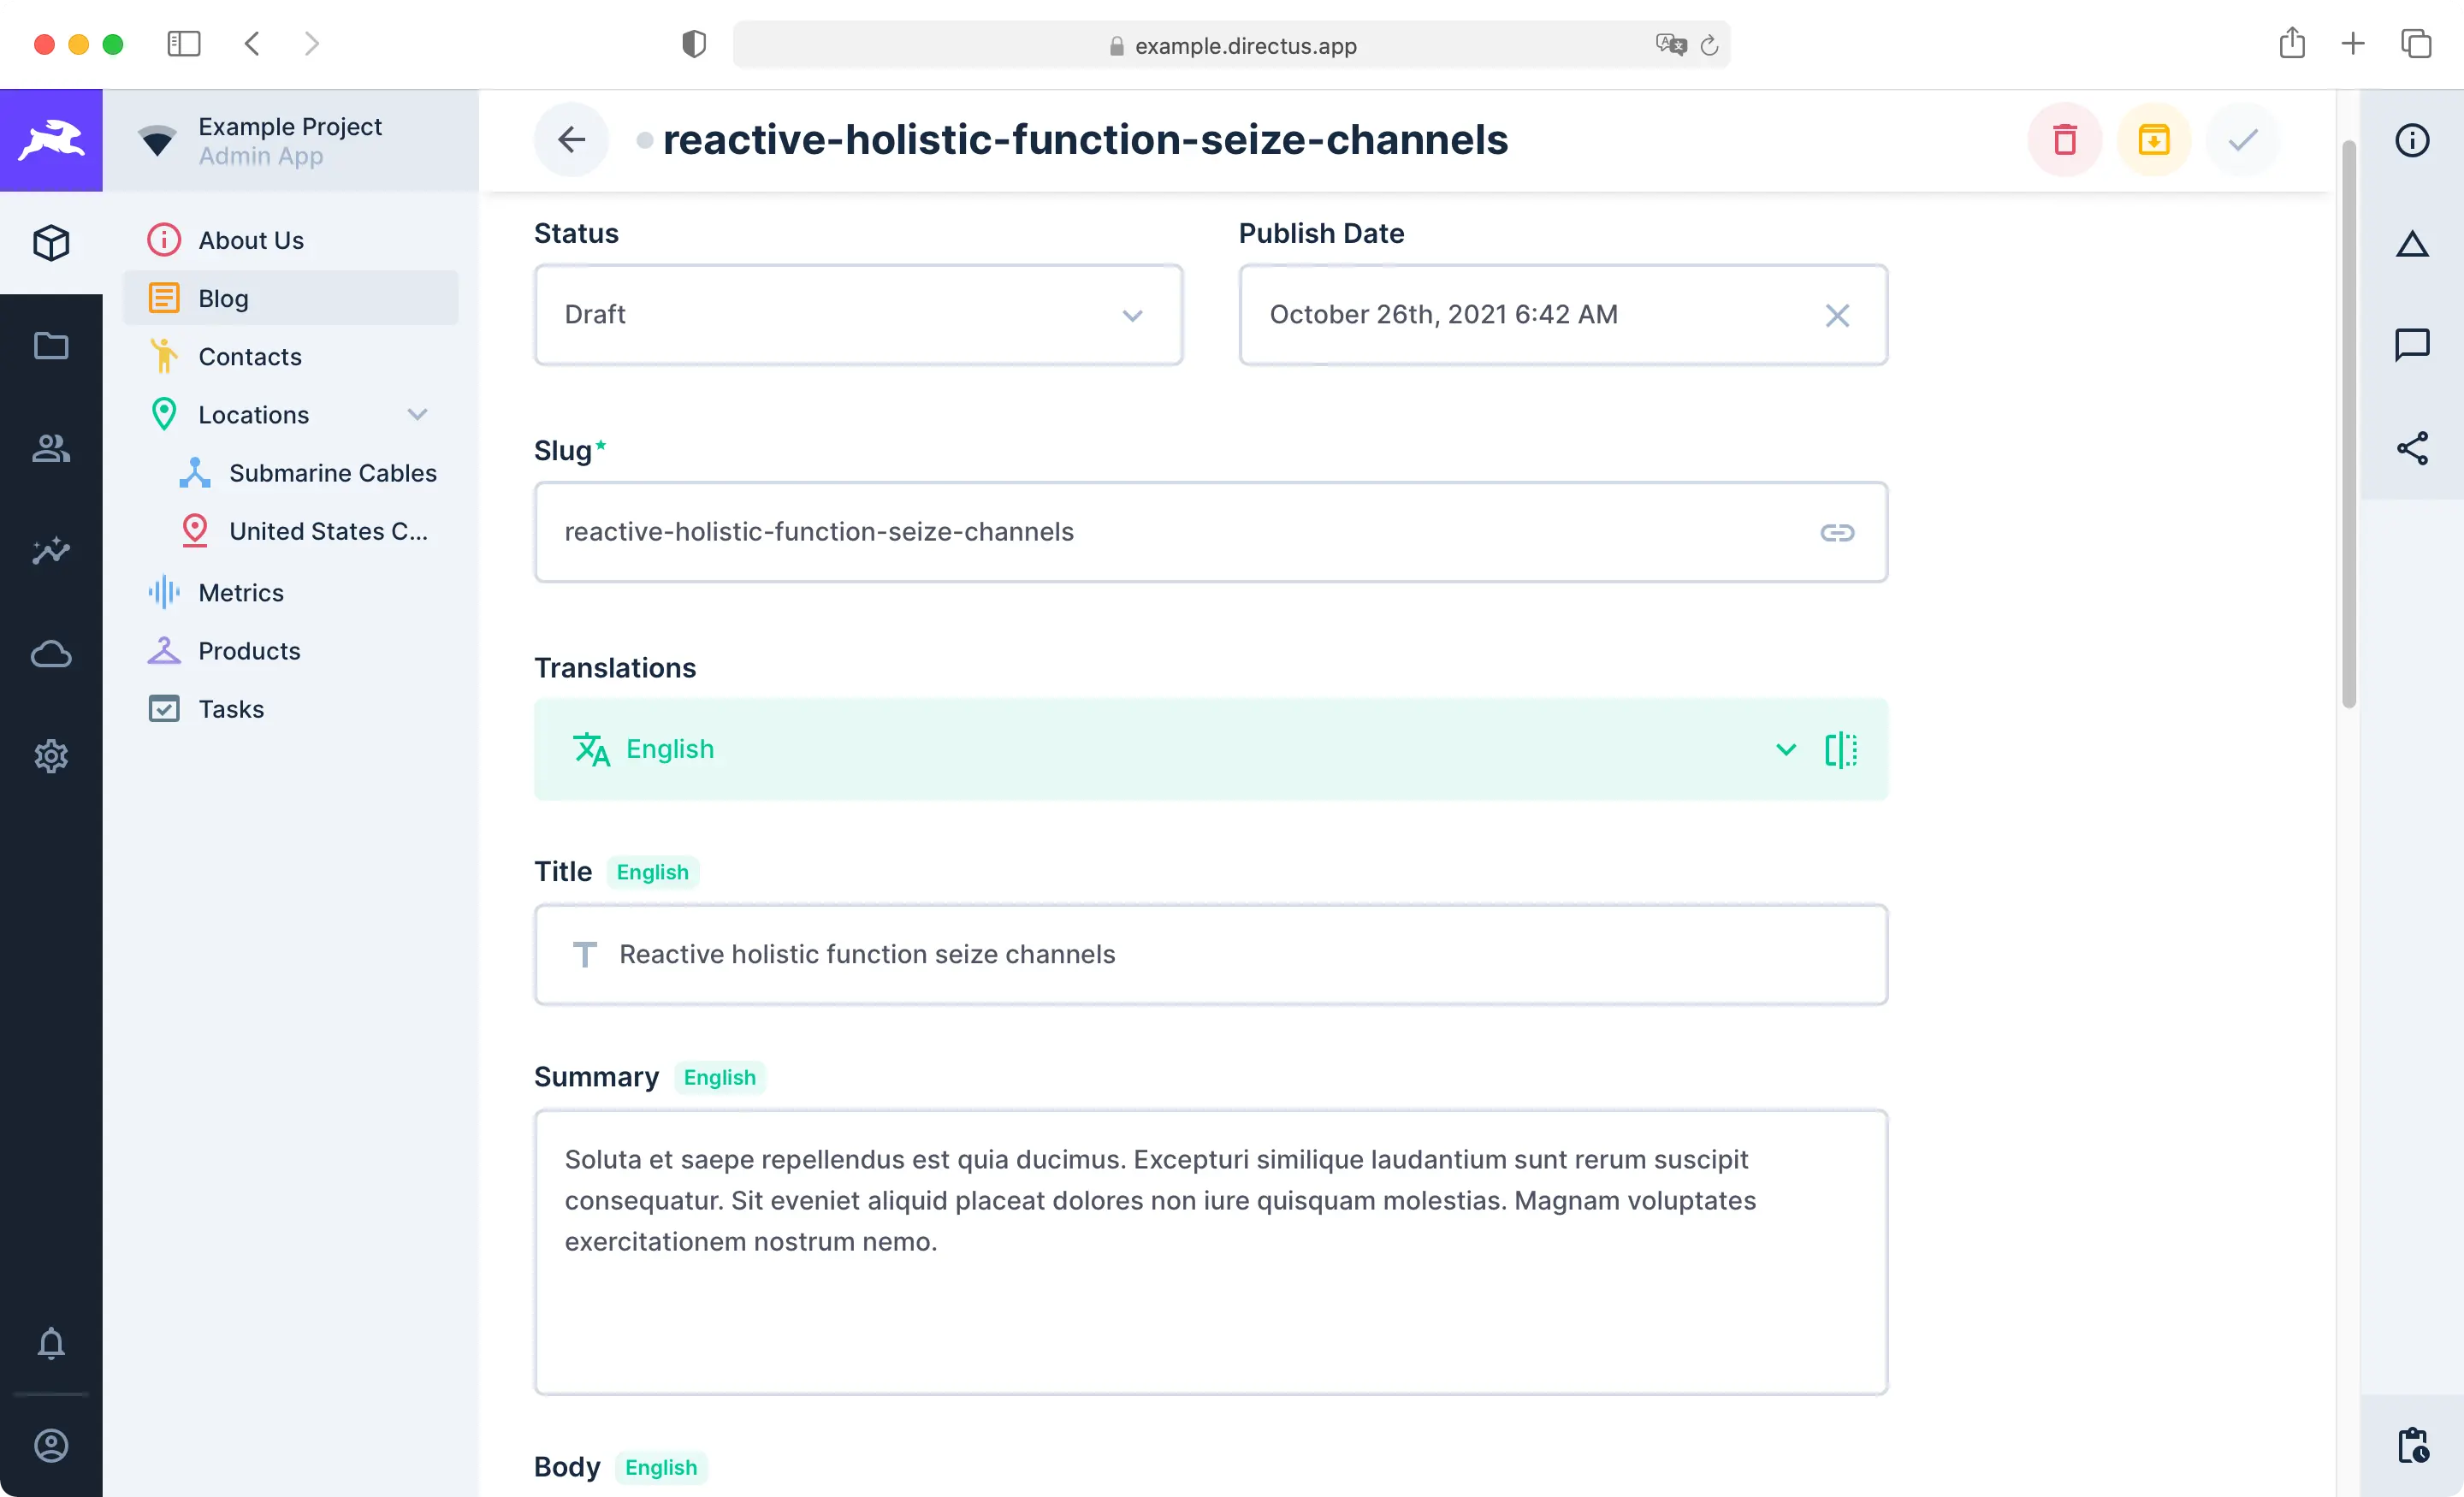This screenshot has width=2464, height=1497.
Task: Select the Blog collection
Action: [222, 297]
